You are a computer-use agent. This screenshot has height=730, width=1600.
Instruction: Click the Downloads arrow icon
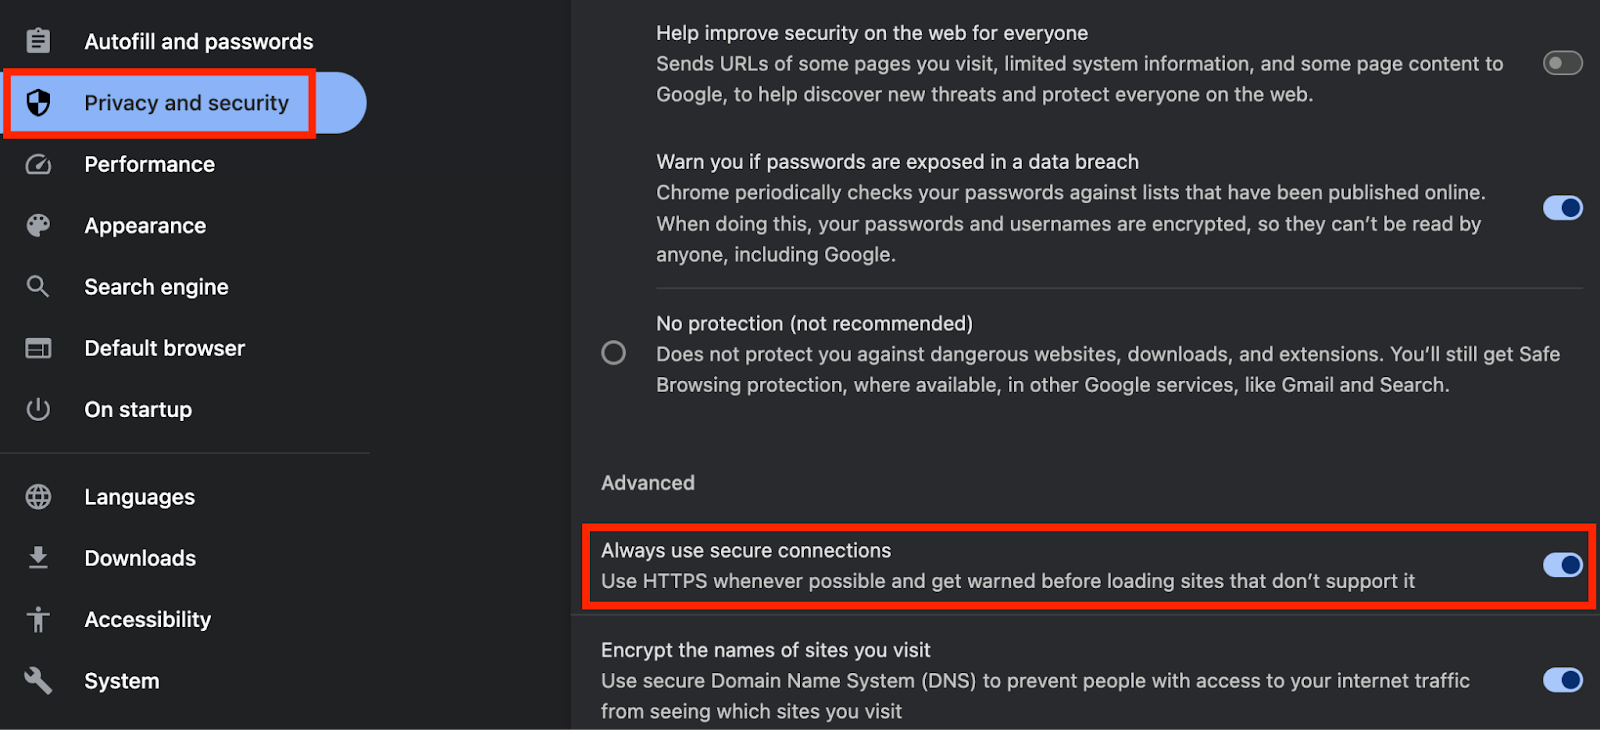38,558
